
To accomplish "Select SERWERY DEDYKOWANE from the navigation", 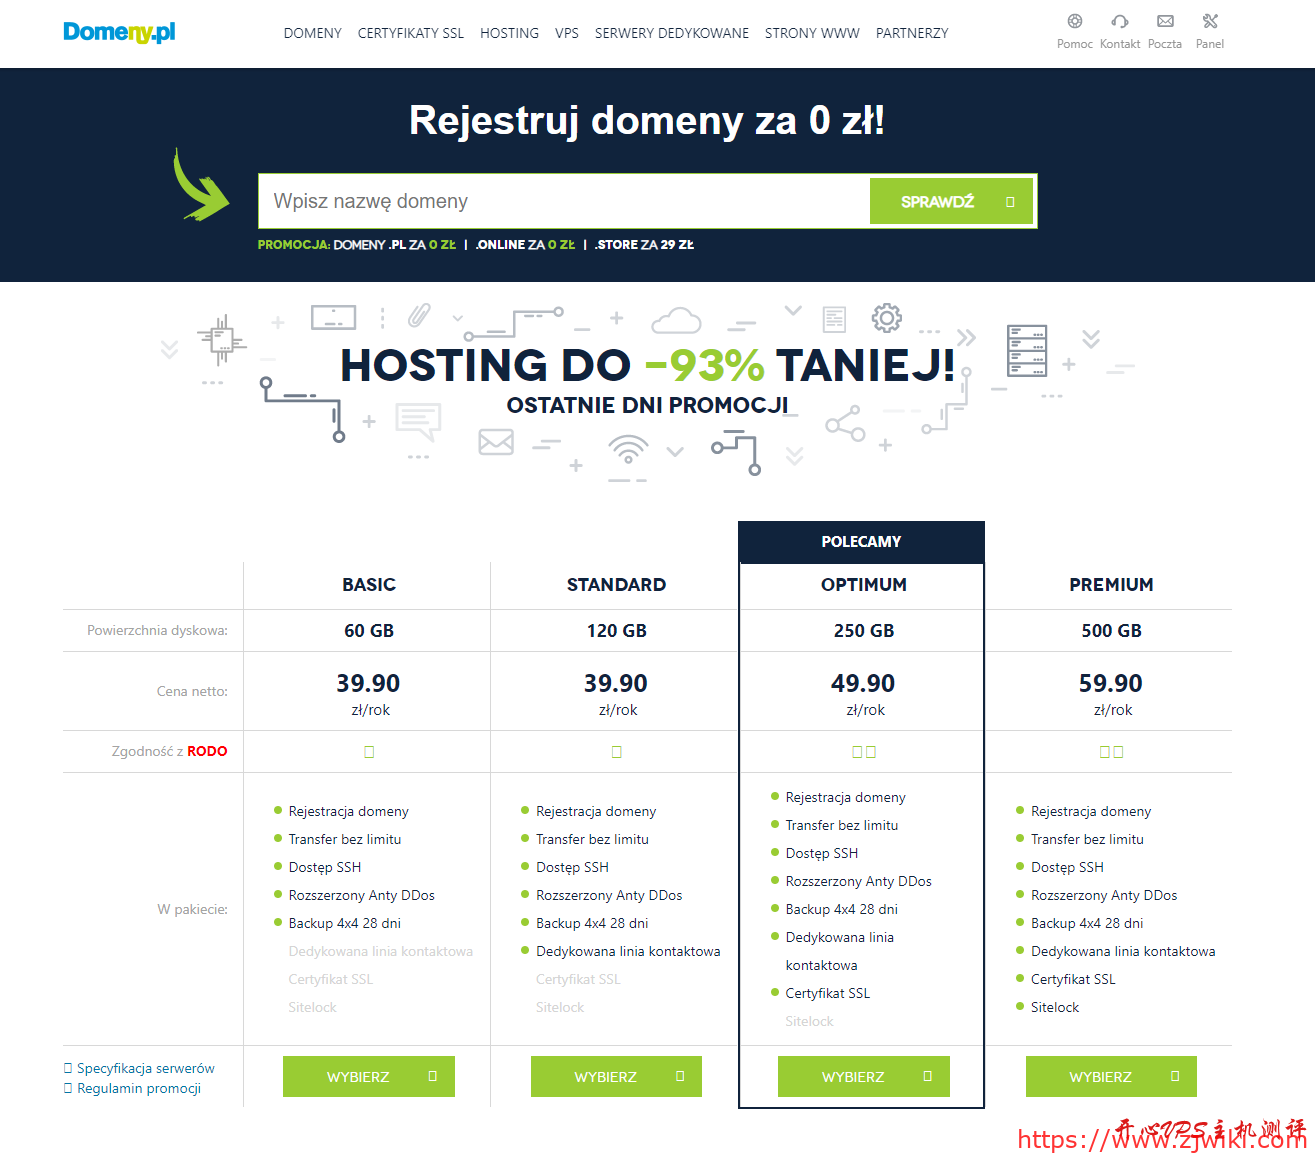I will coord(671,33).
